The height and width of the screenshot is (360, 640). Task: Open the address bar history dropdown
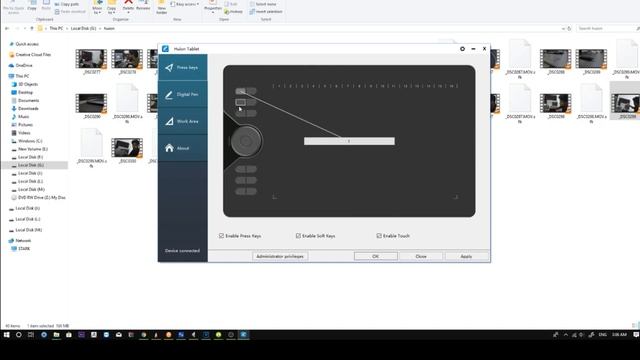click(x=563, y=29)
